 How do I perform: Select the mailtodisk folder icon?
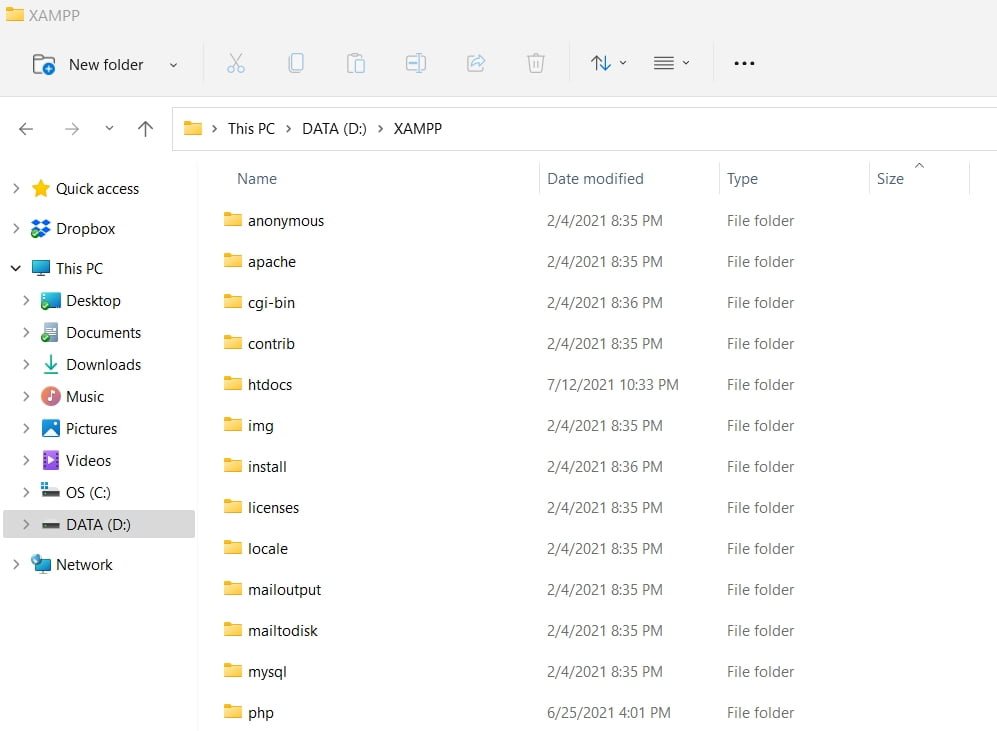point(233,630)
